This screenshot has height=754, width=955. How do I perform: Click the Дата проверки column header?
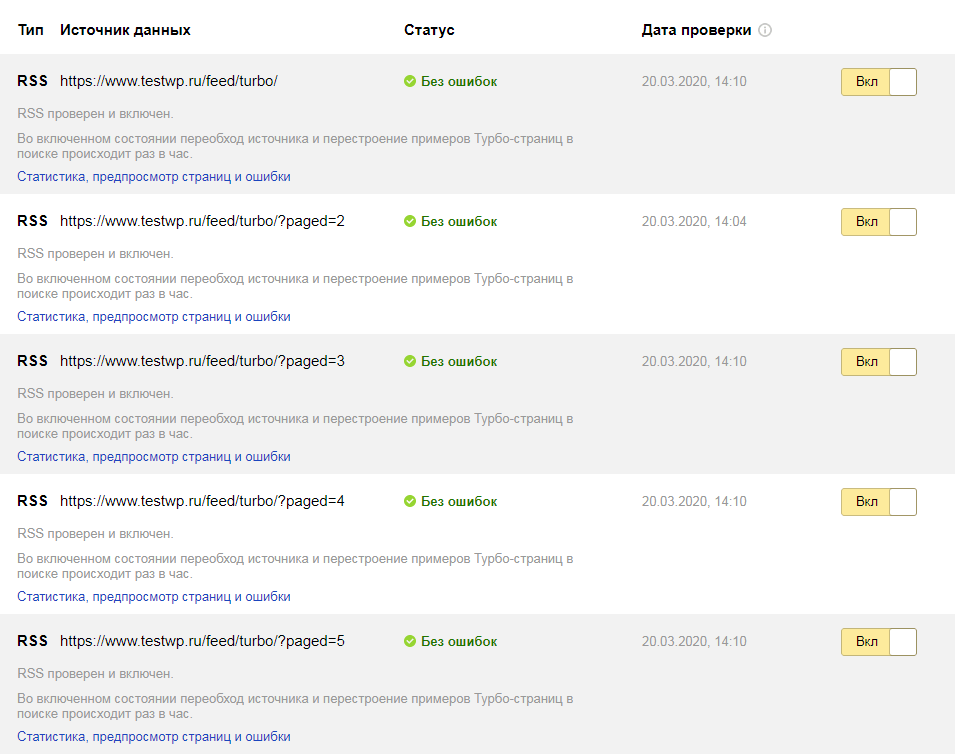[x=696, y=30]
